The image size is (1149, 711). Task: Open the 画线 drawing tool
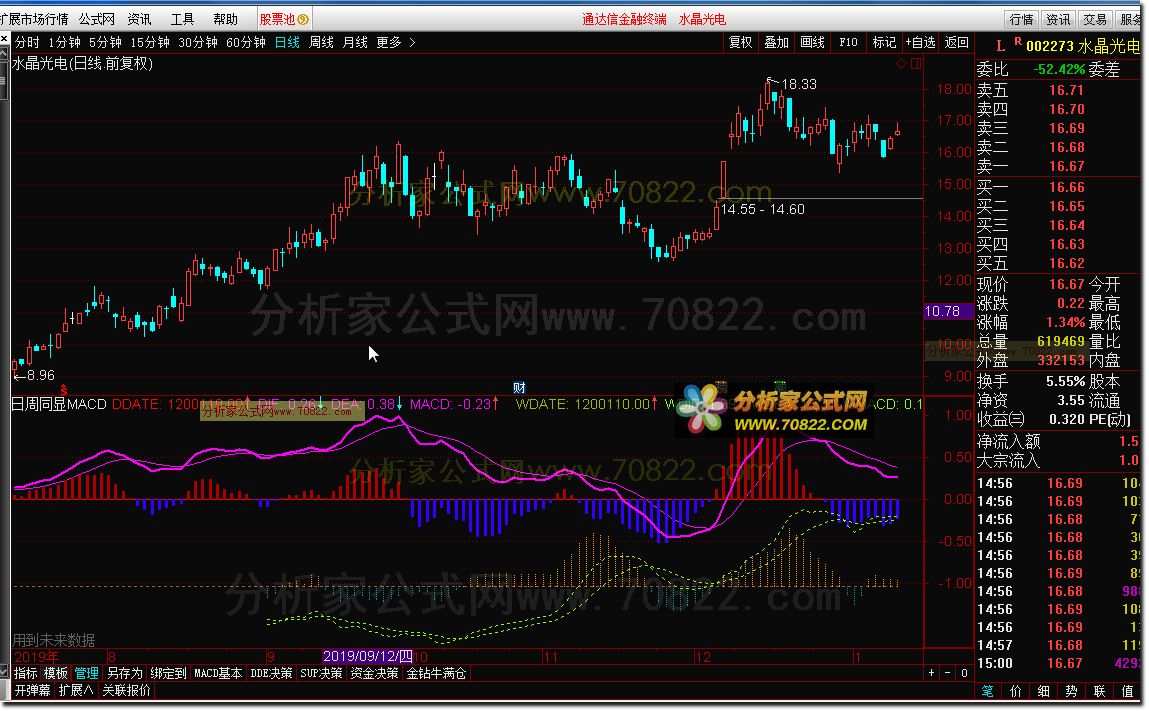pos(812,43)
